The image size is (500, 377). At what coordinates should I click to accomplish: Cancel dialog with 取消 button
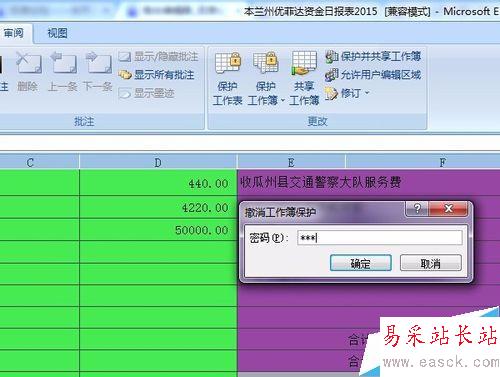[431, 263]
